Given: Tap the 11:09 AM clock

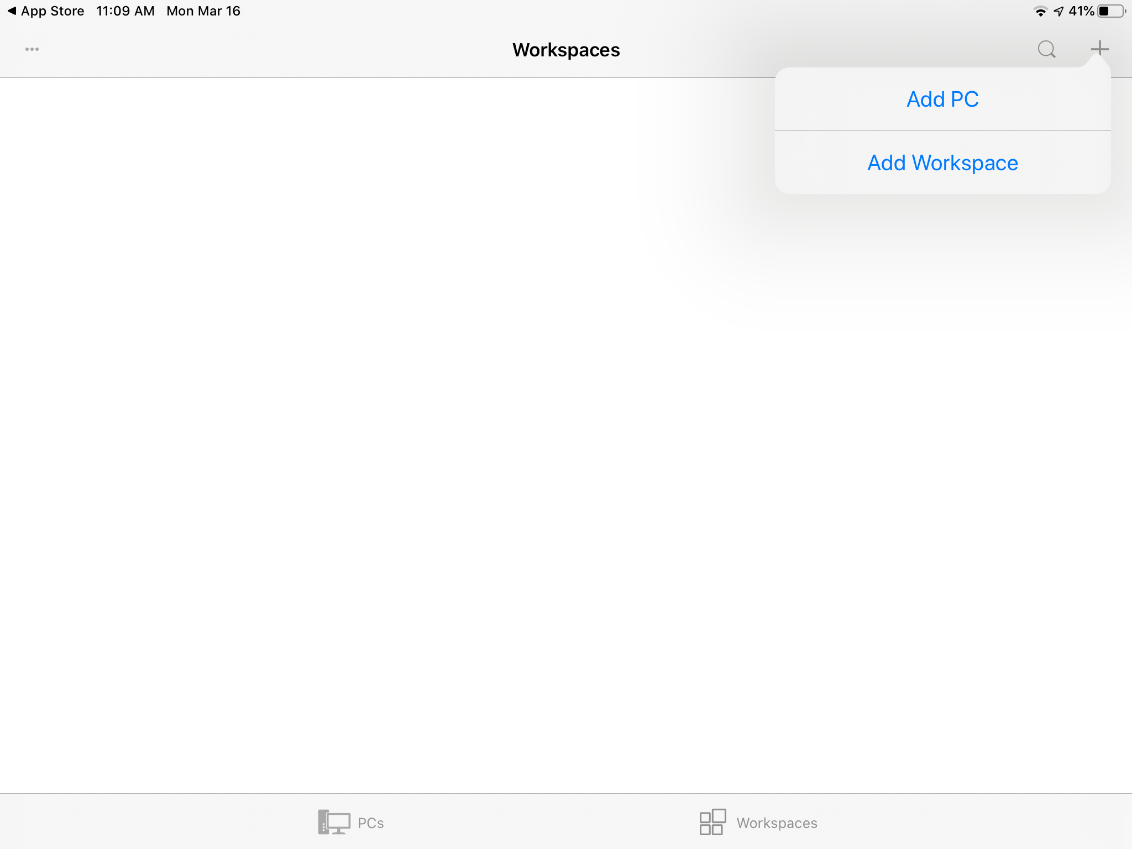Looking at the screenshot, I should 125,11.
